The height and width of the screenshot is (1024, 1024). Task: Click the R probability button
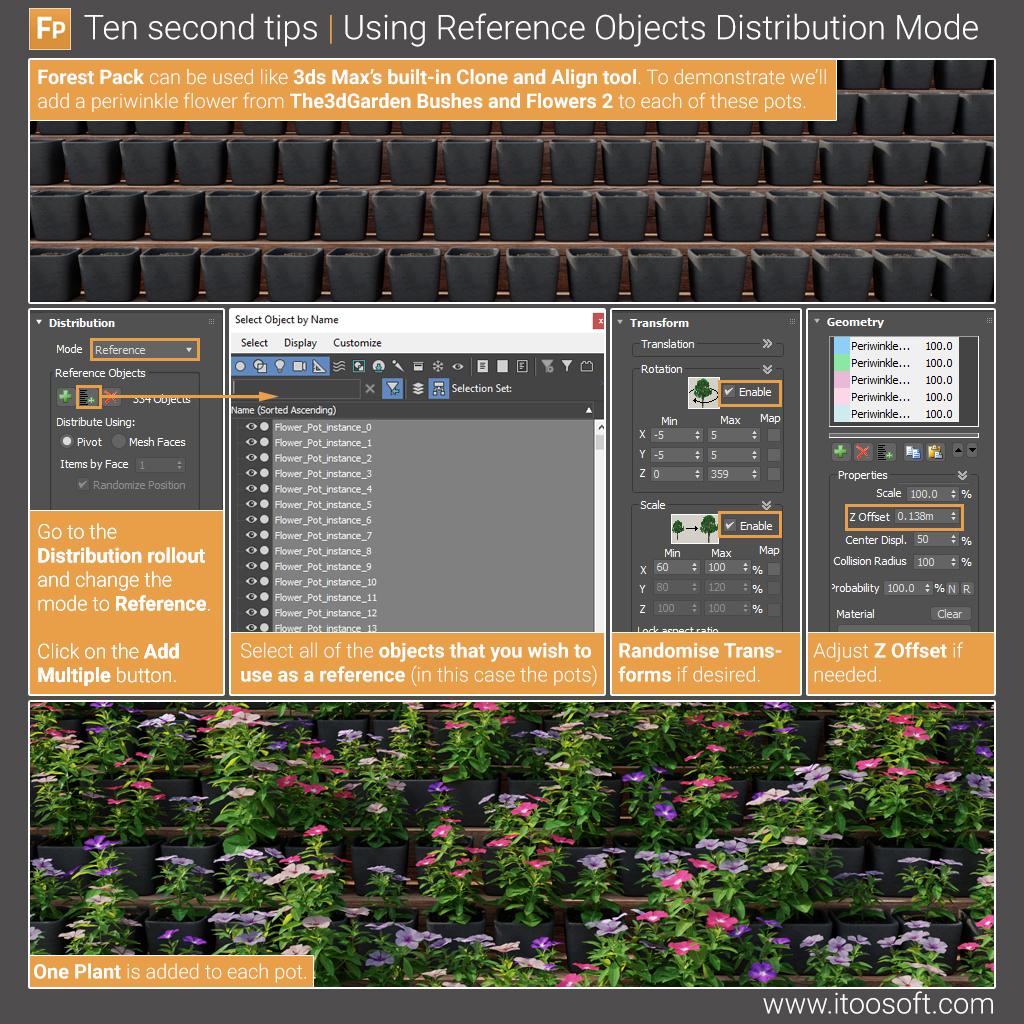pos(967,588)
